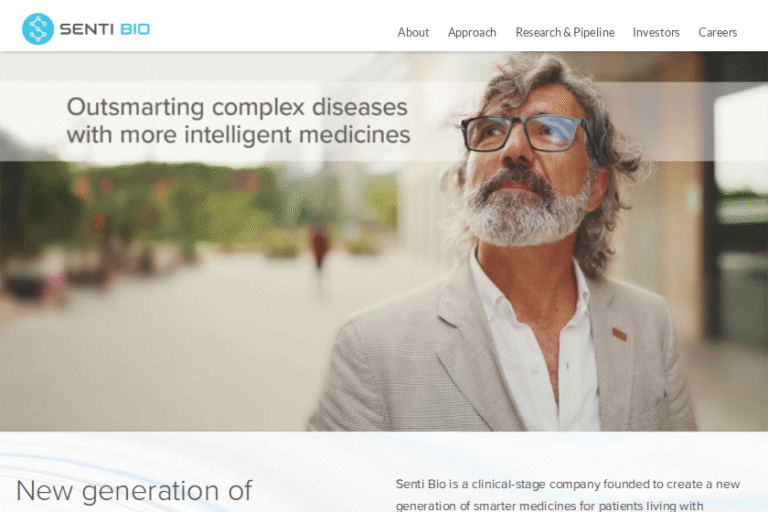Image resolution: width=768 pixels, height=512 pixels.
Task: Click the blue BIO text in the logo
Action: pos(135,29)
